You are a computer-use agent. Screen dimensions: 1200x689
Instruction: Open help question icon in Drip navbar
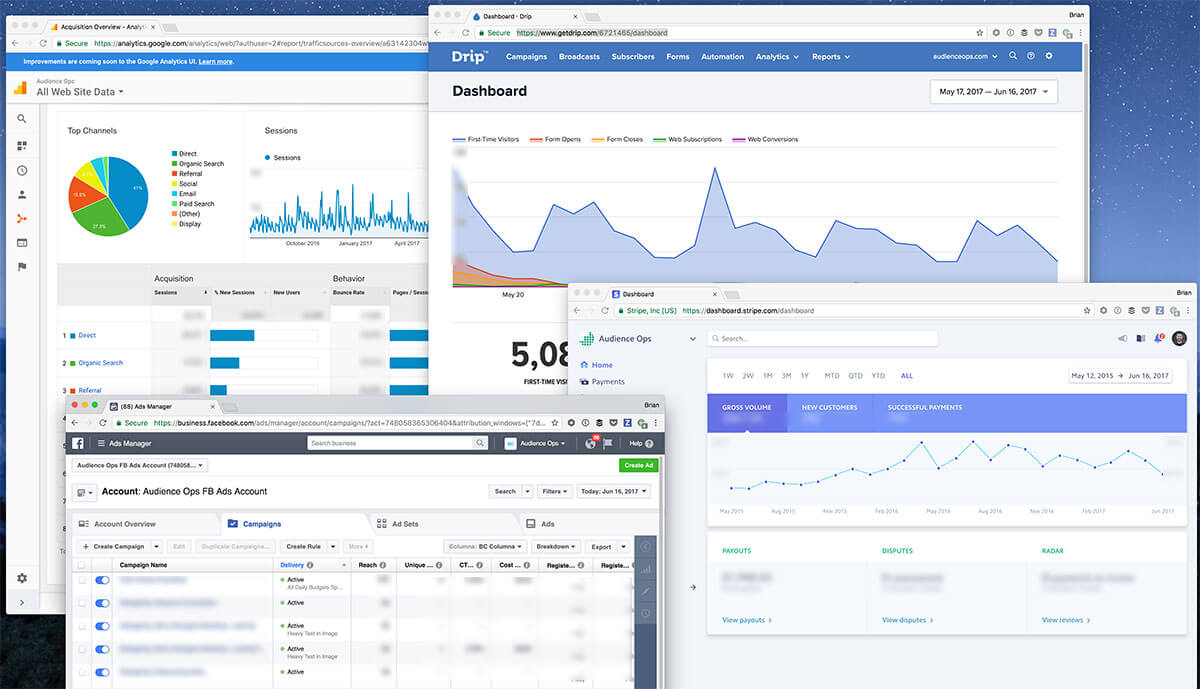pyautogui.click(x=1031, y=56)
